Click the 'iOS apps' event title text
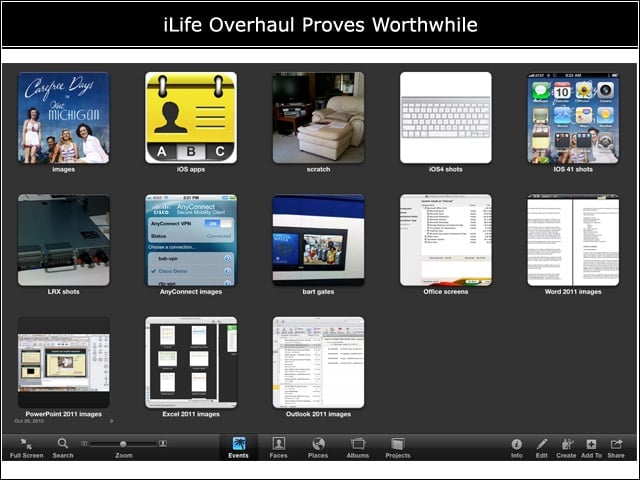This screenshot has height=480, width=640. pos(191,169)
